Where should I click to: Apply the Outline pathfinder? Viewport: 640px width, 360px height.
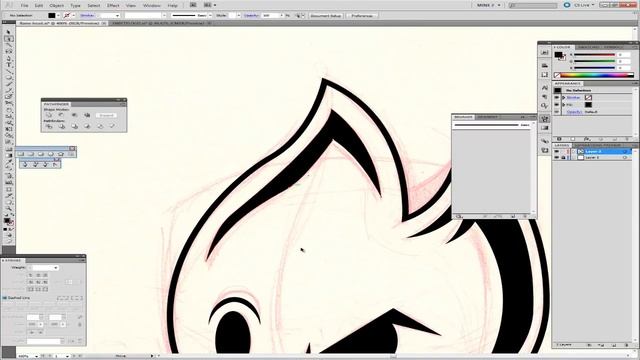100,127
